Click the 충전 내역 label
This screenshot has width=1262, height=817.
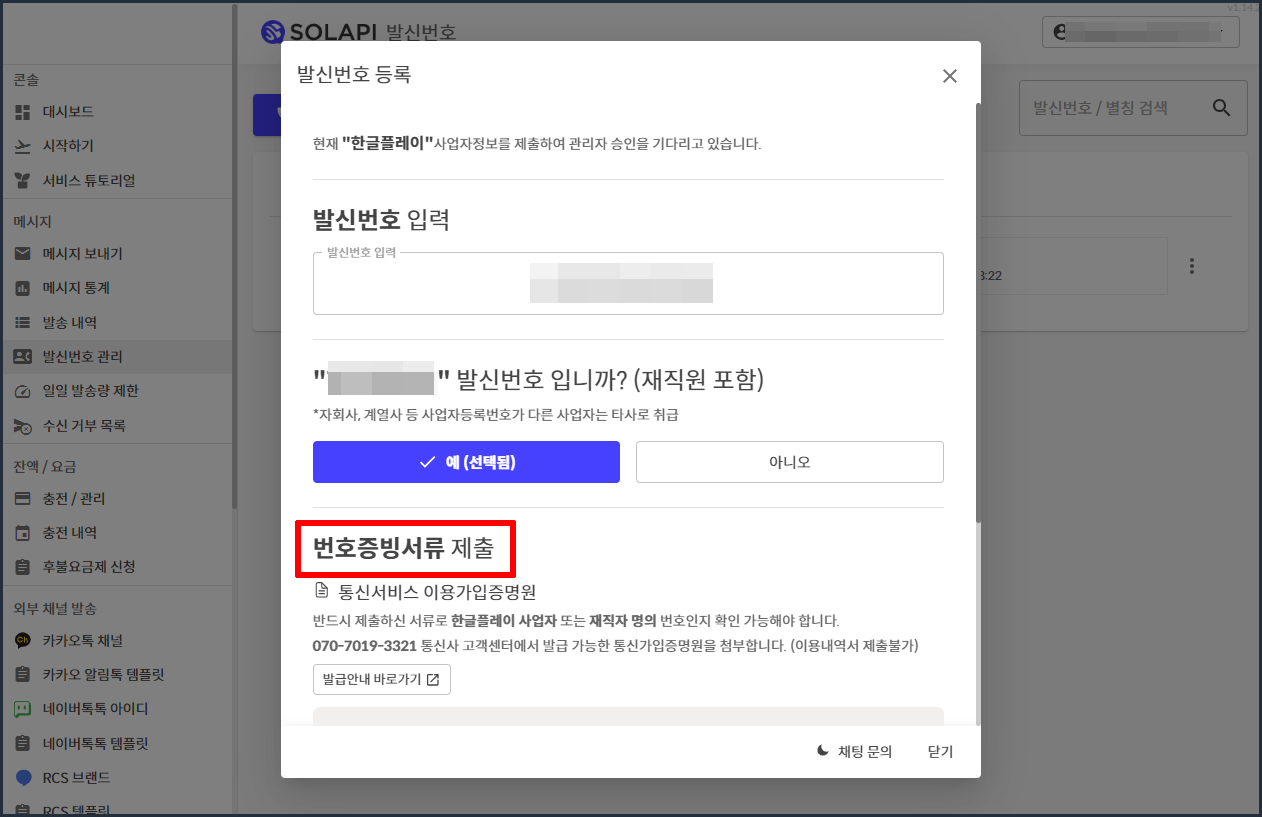point(70,533)
